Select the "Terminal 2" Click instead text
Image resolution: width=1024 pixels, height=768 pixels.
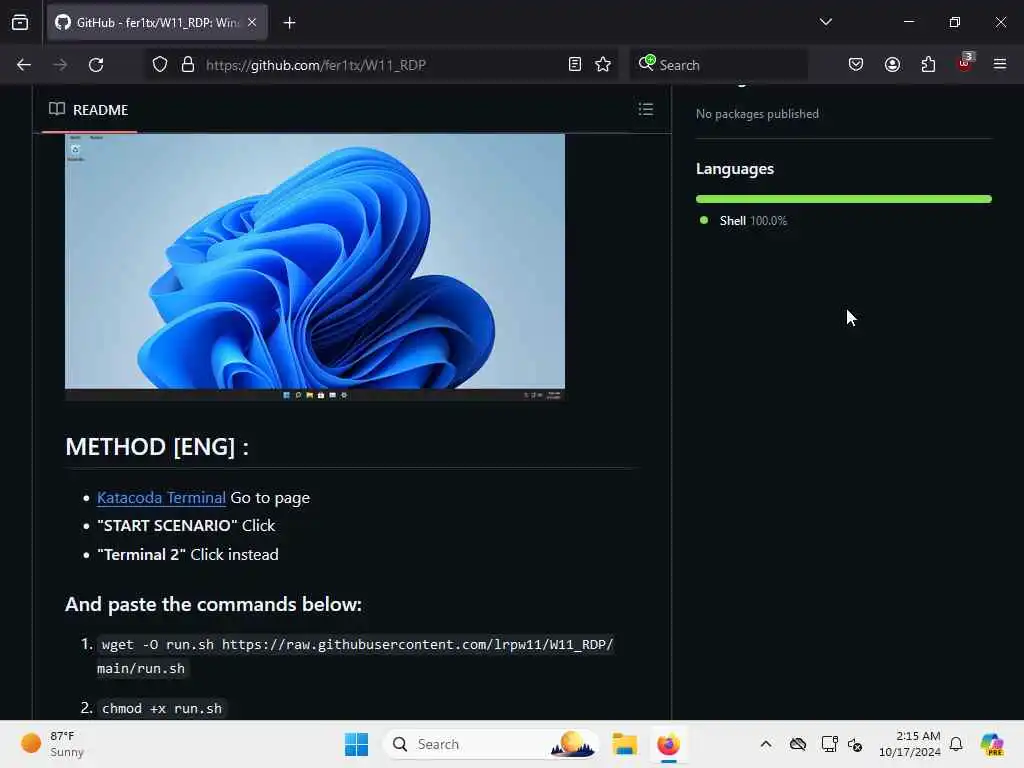point(188,554)
